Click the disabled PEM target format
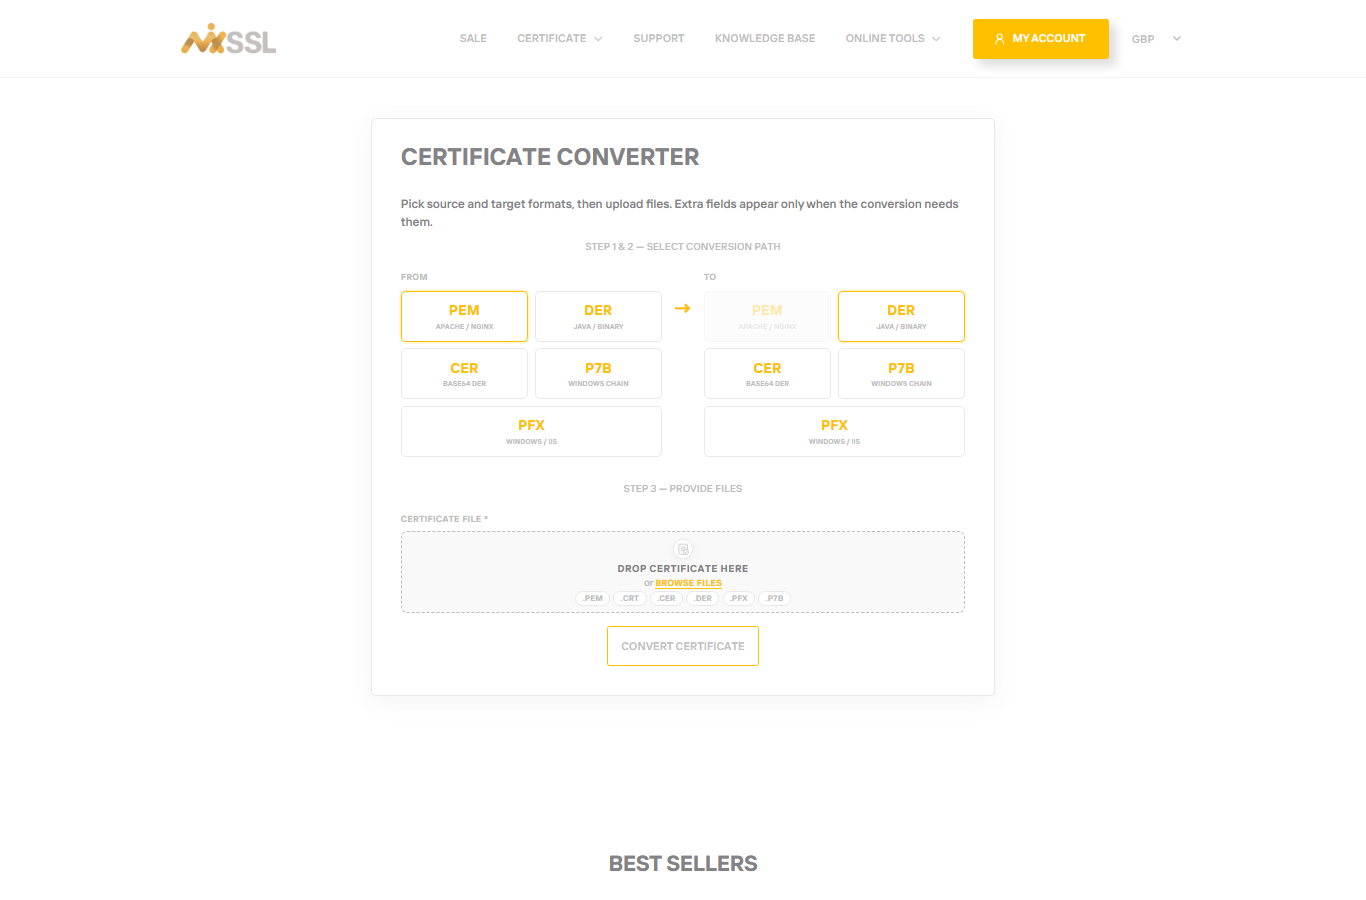 [x=767, y=316]
